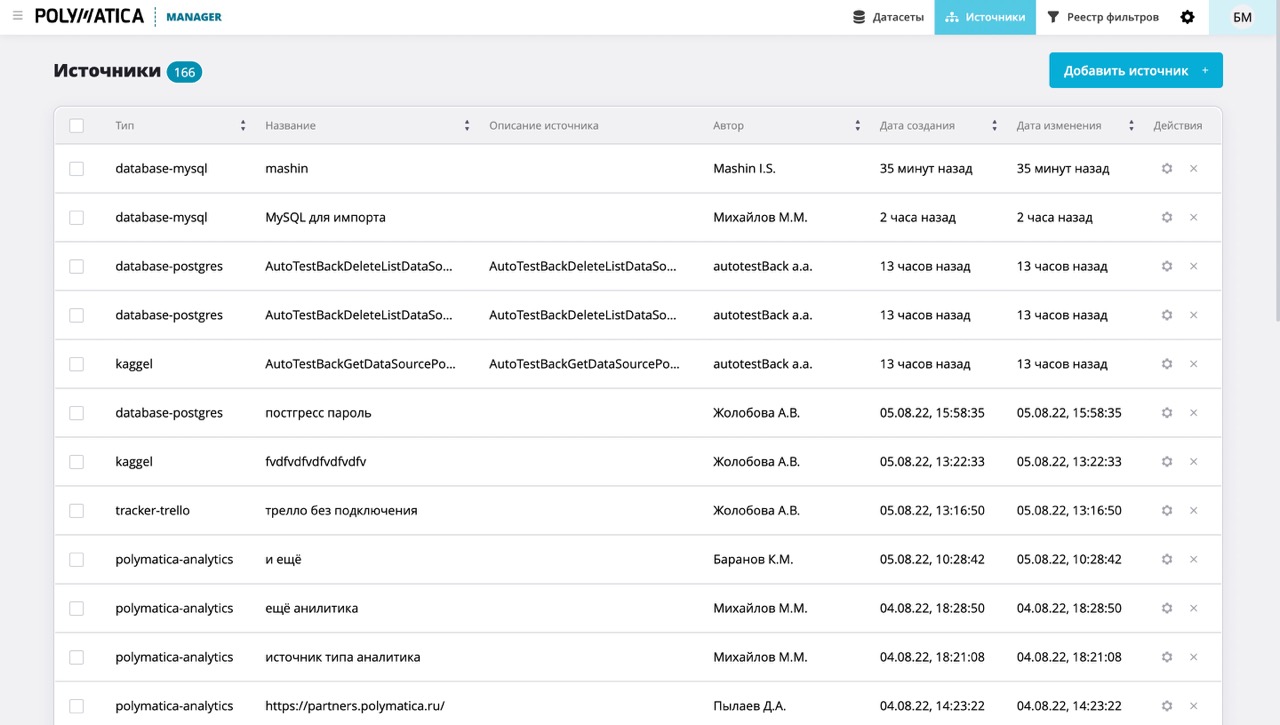
Task: Click creation date 04.08.22, 18:21:08
Action: [932, 658]
